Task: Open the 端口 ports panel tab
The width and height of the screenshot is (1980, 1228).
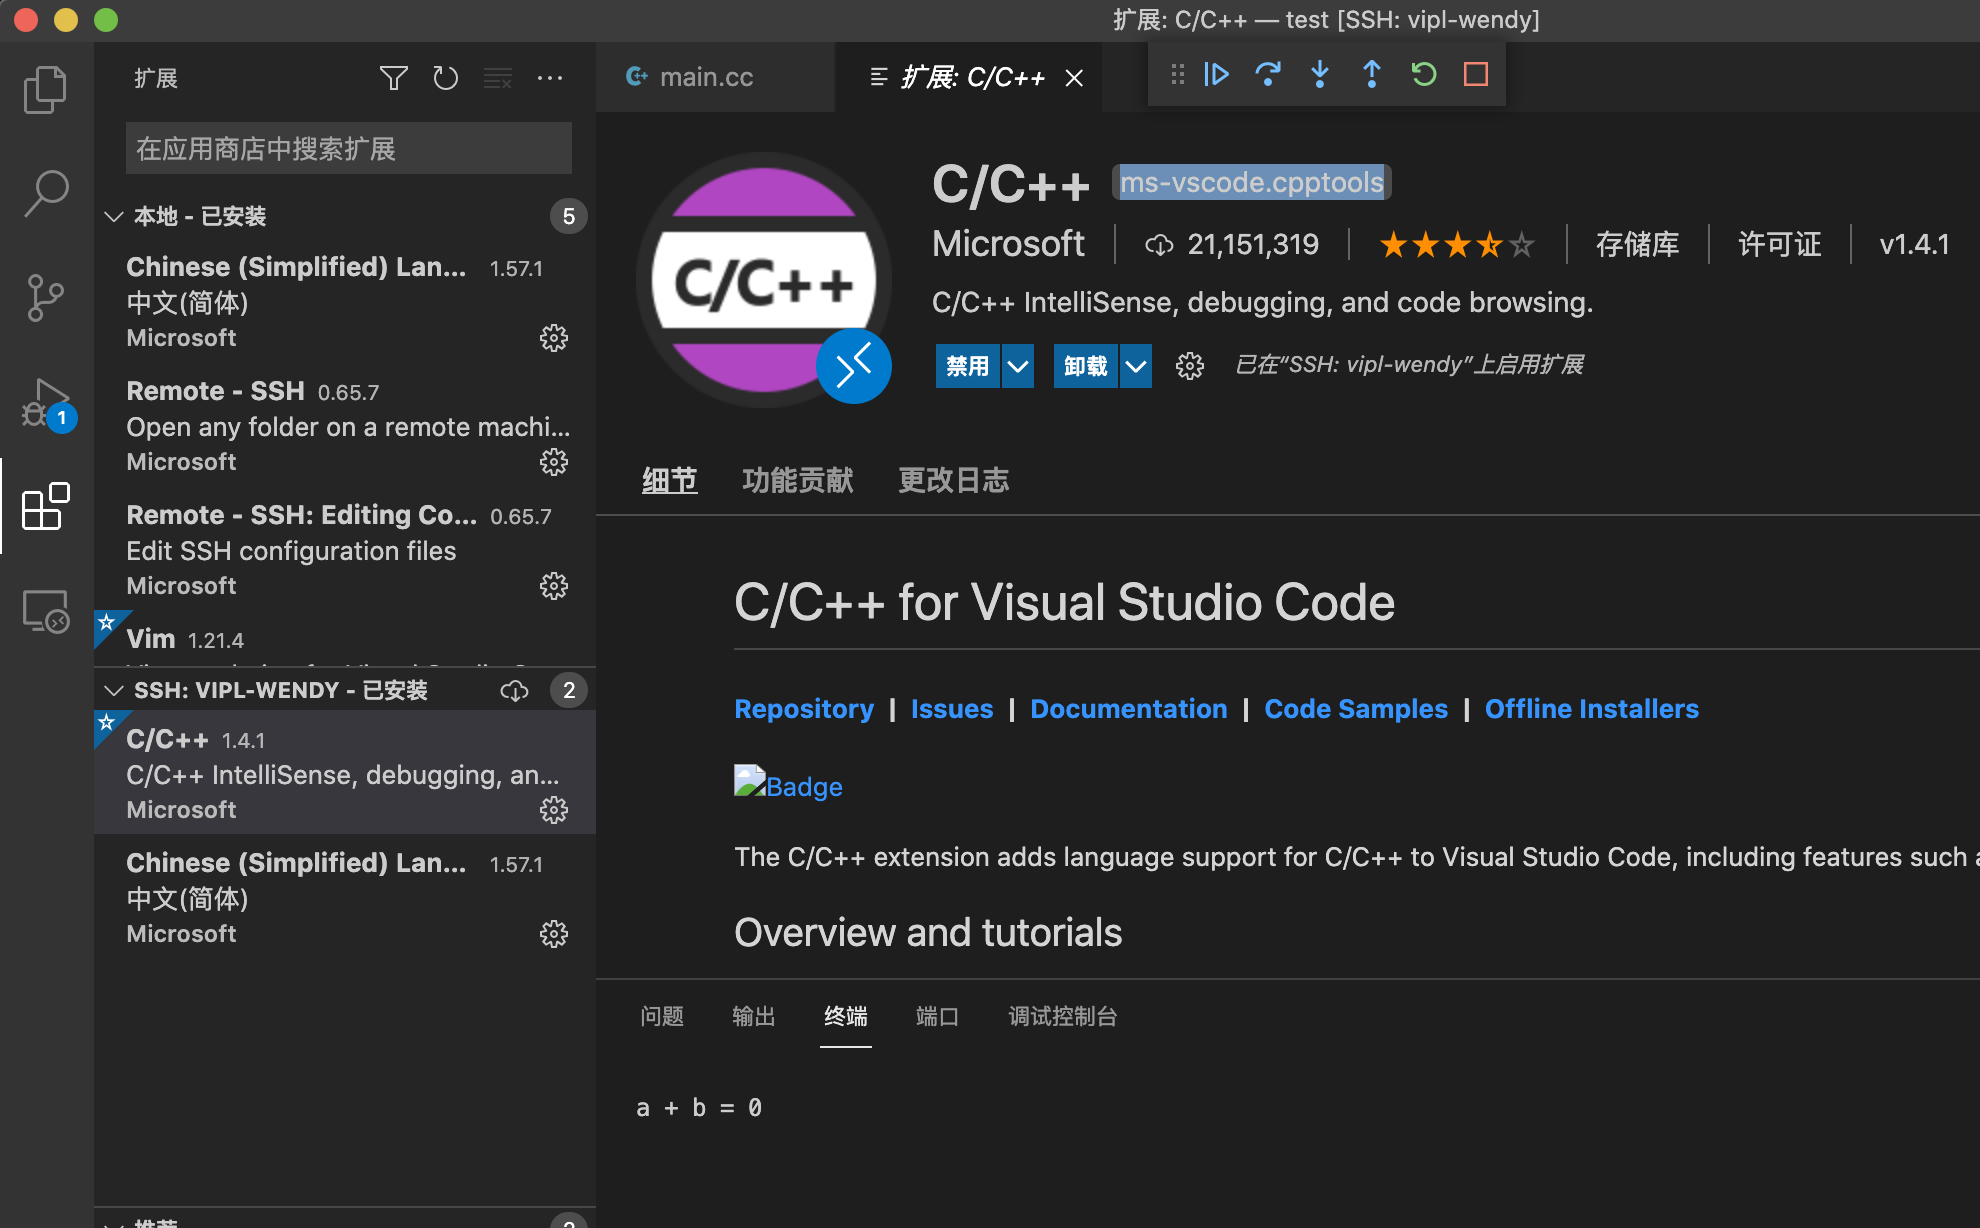Action: 937,1016
